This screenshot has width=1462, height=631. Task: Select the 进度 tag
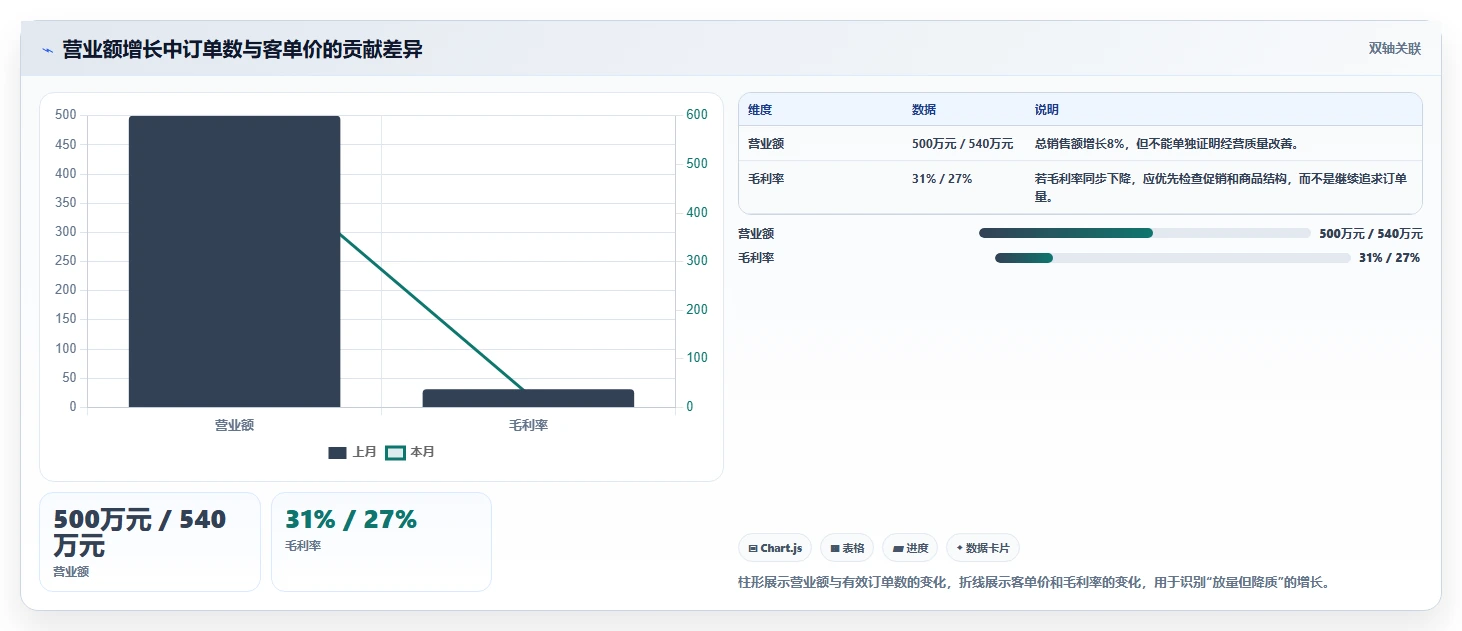910,548
